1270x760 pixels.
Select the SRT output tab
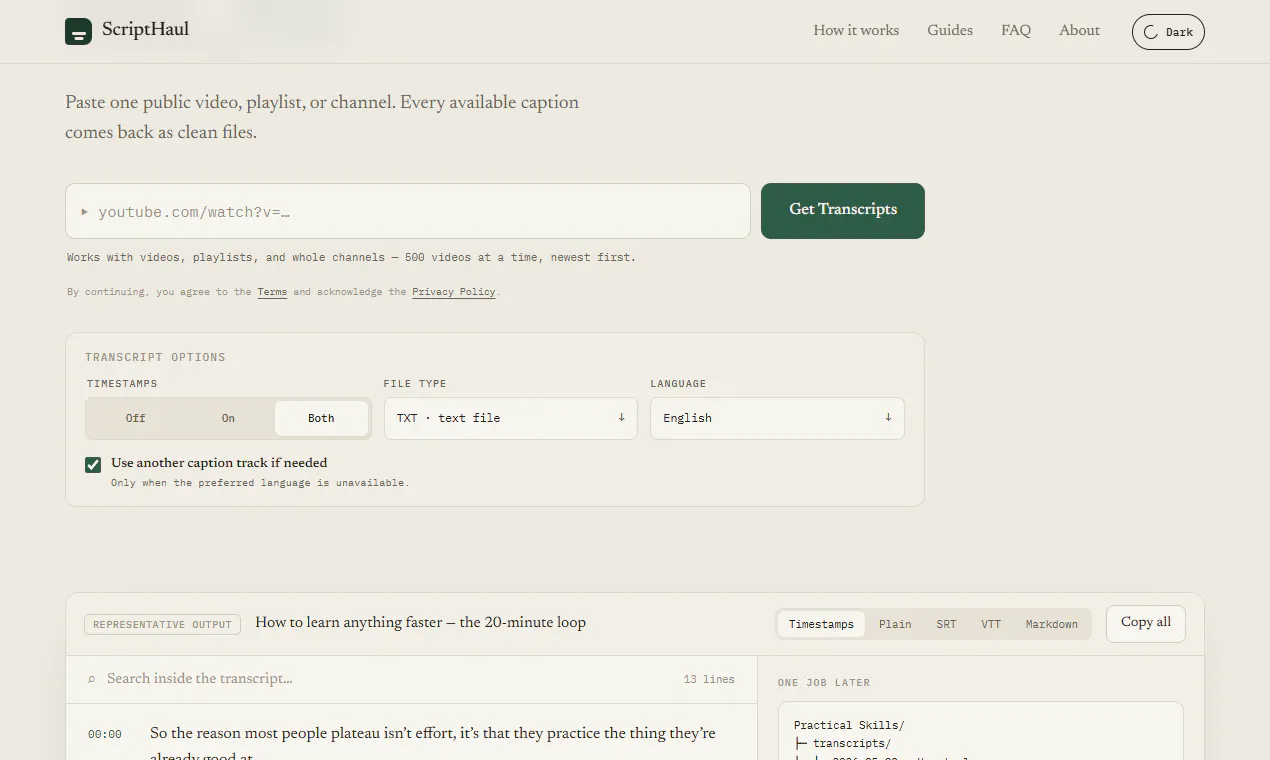pos(946,624)
